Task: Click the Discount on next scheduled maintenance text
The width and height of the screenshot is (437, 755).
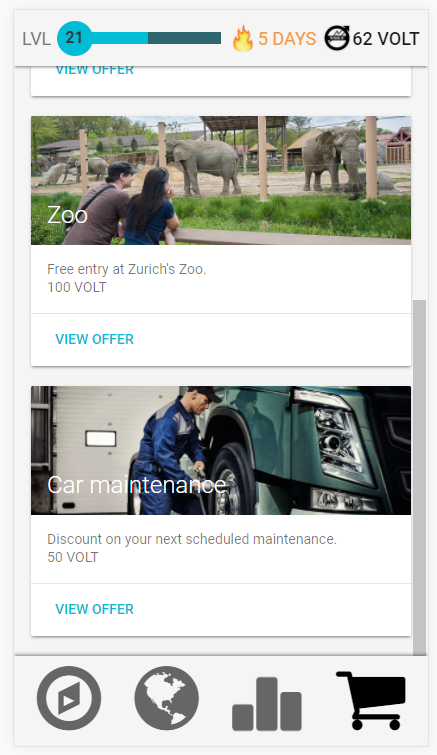Action: click(x=192, y=539)
